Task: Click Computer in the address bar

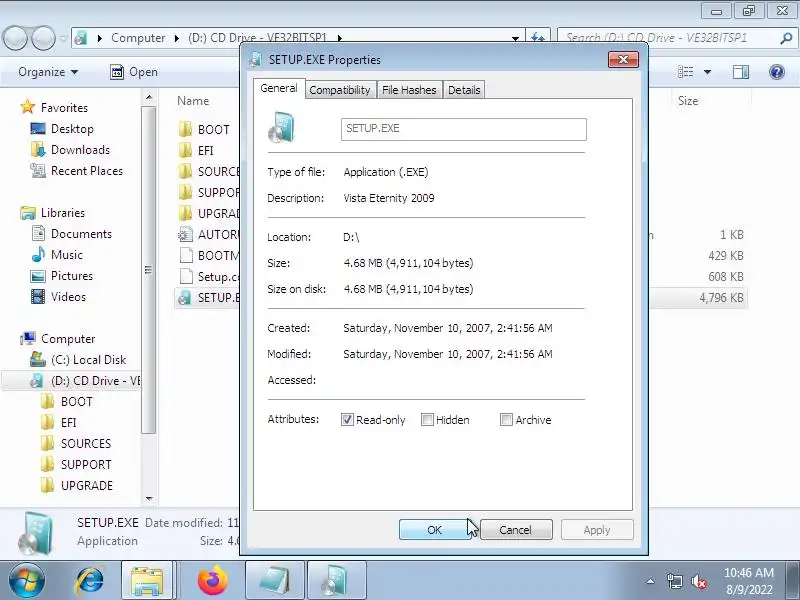Action: tap(138, 38)
